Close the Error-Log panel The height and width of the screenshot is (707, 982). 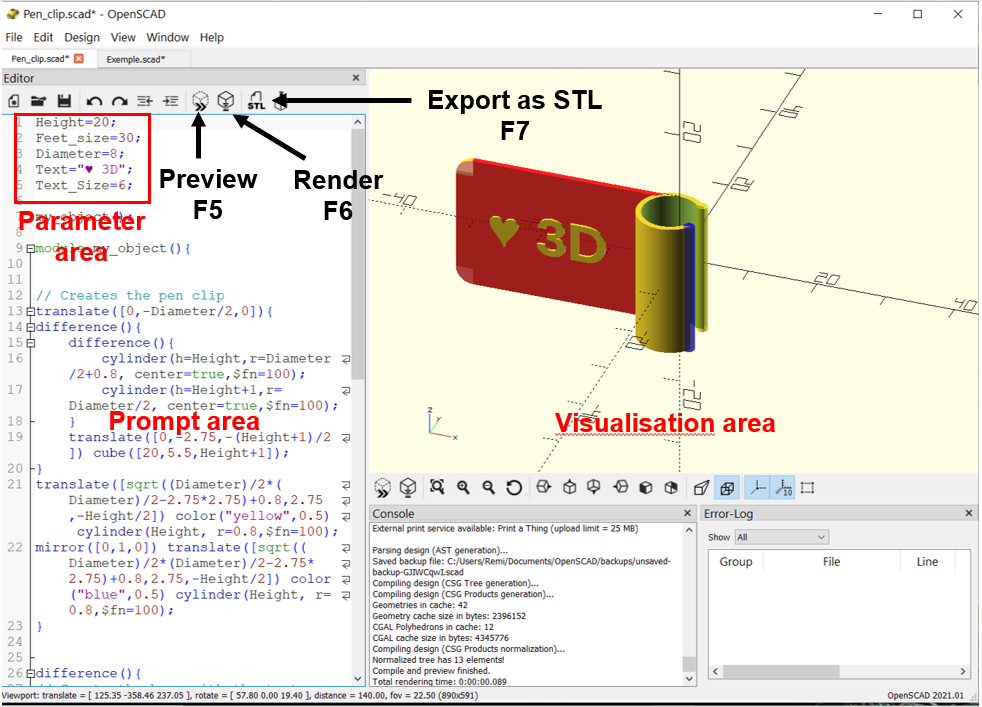tap(969, 513)
